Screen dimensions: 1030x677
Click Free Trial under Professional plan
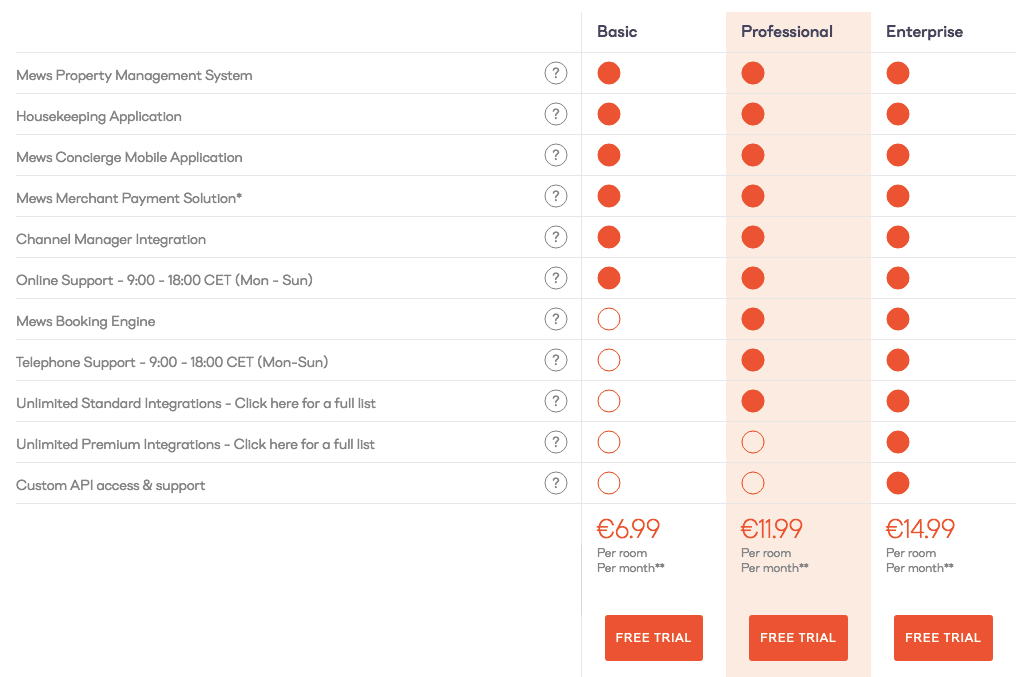point(798,638)
